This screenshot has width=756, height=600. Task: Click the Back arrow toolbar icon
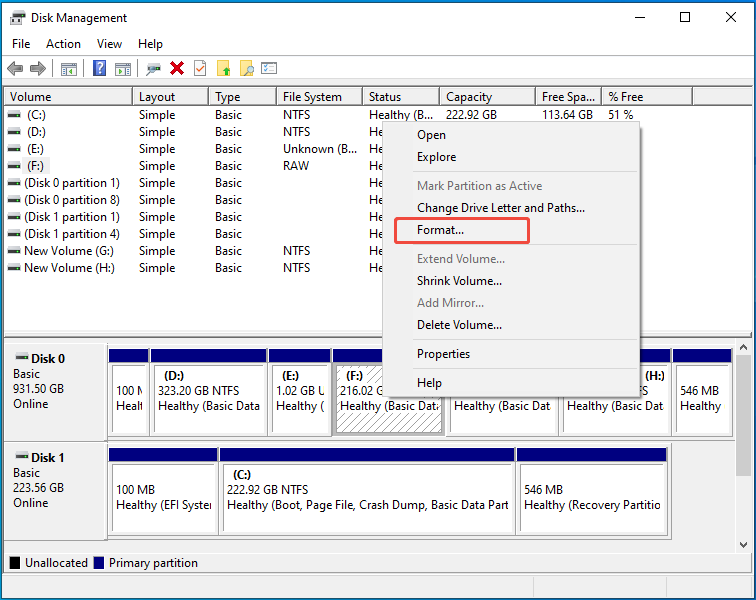tap(15, 68)
